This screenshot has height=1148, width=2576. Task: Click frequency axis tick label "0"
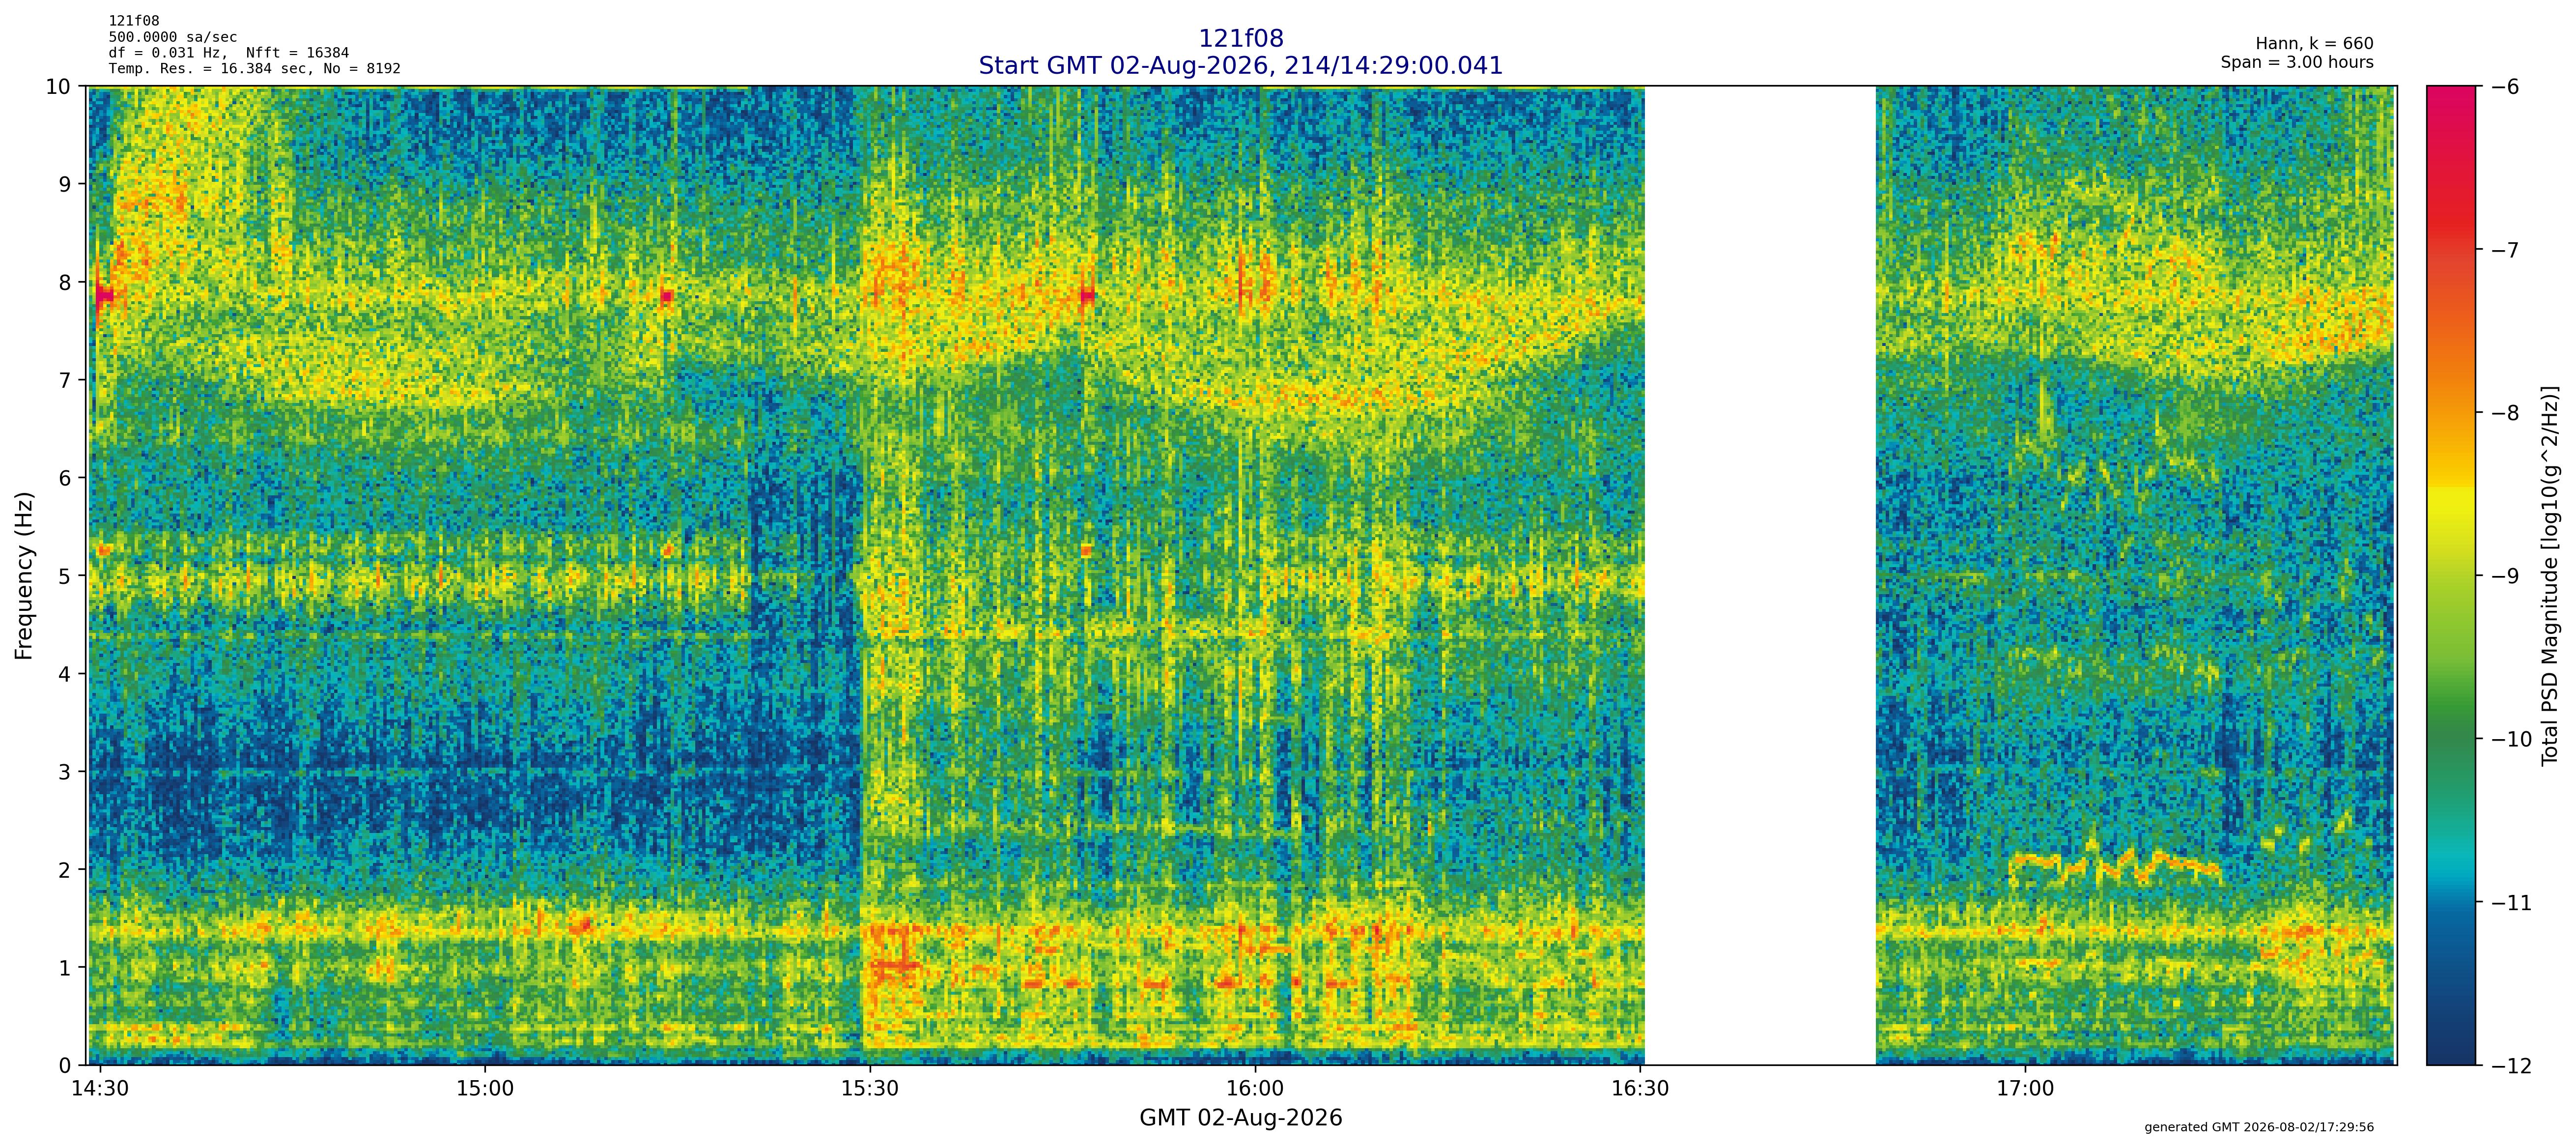tap(65, 1066)
